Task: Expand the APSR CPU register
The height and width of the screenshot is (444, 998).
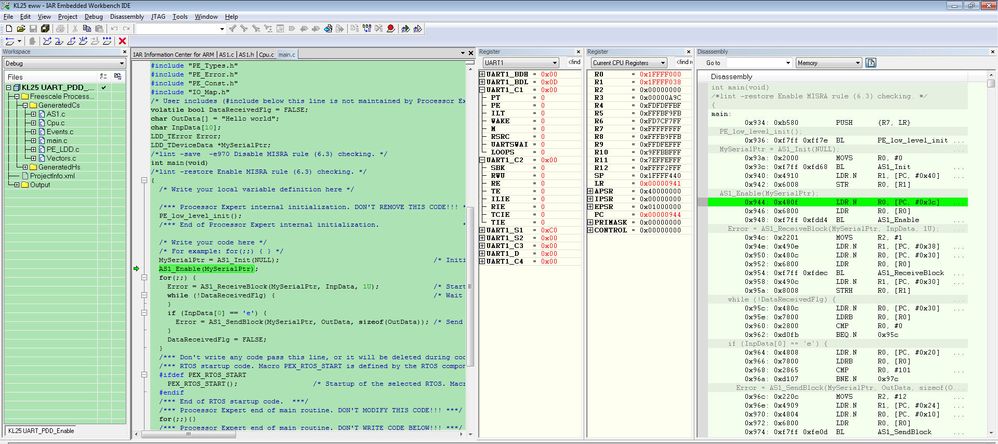Action: click(x=589, y=191)
